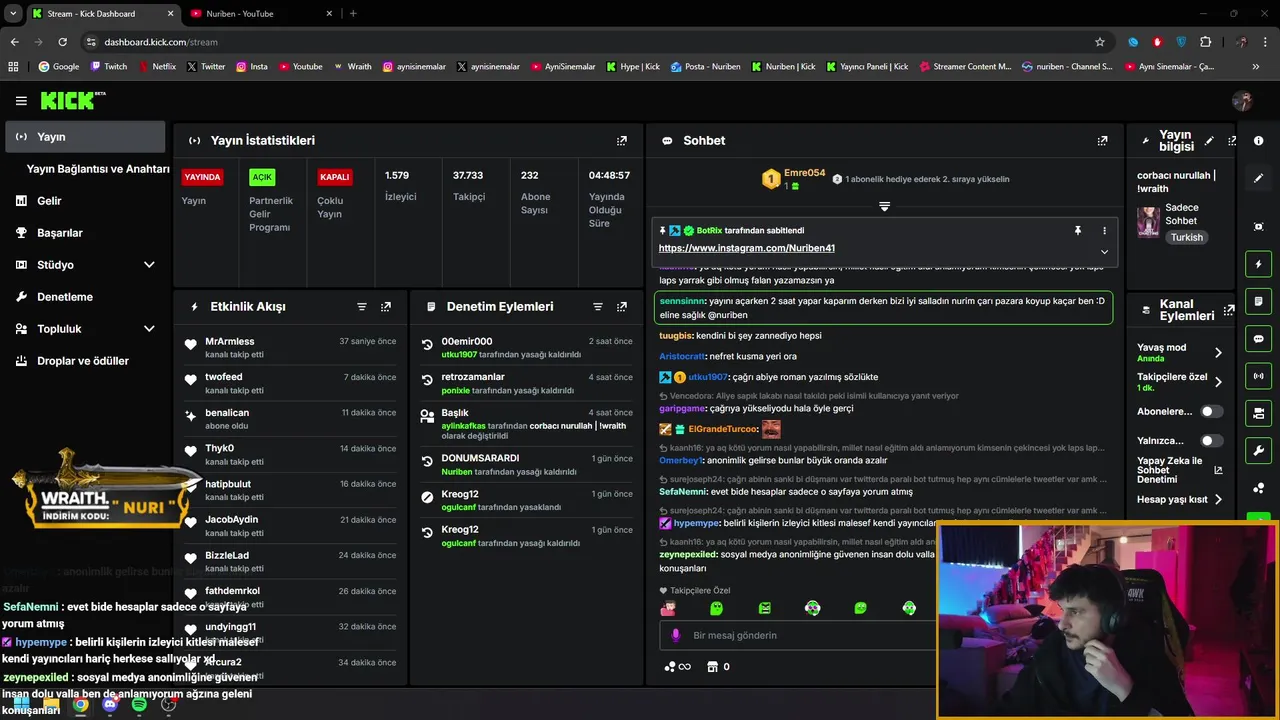The height and width of the screenshot is (720, 1280).
Task: Open the Twitch bookmark
Action: click(x=109, y=67)
